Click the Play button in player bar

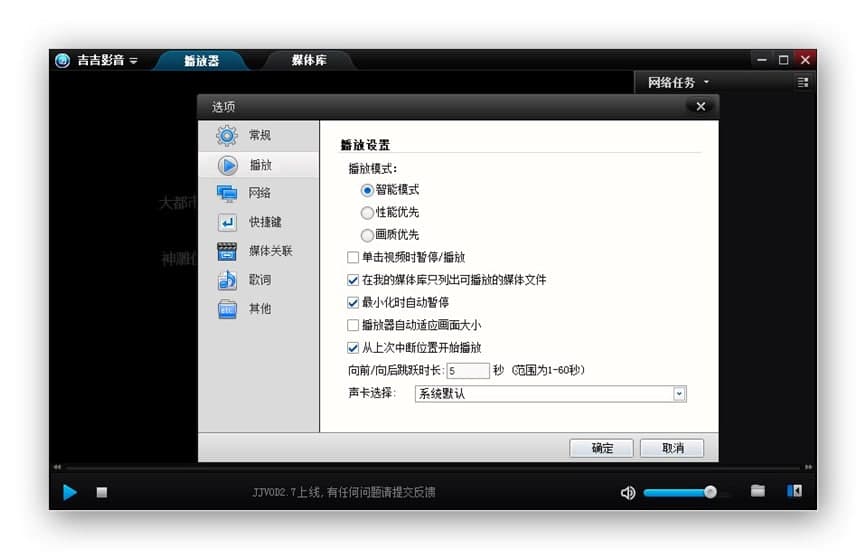70,492
